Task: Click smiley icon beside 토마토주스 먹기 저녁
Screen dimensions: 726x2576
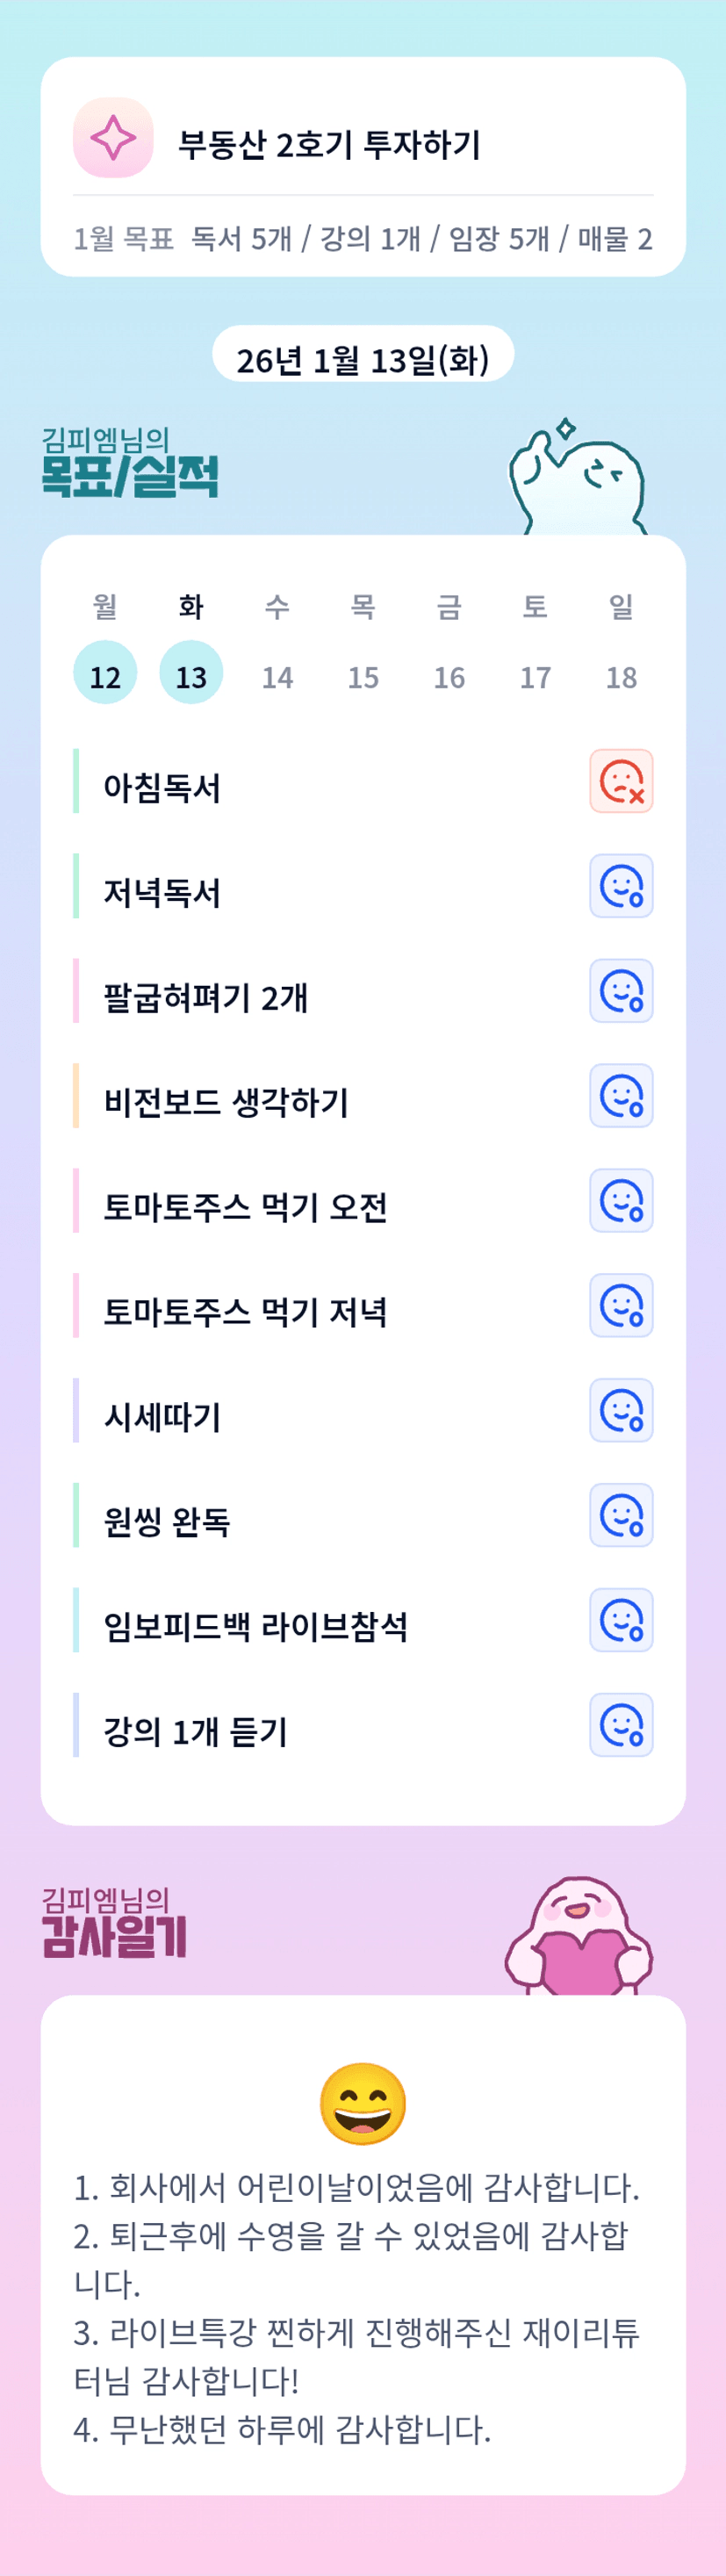Action: click(x=621, y=1306)
